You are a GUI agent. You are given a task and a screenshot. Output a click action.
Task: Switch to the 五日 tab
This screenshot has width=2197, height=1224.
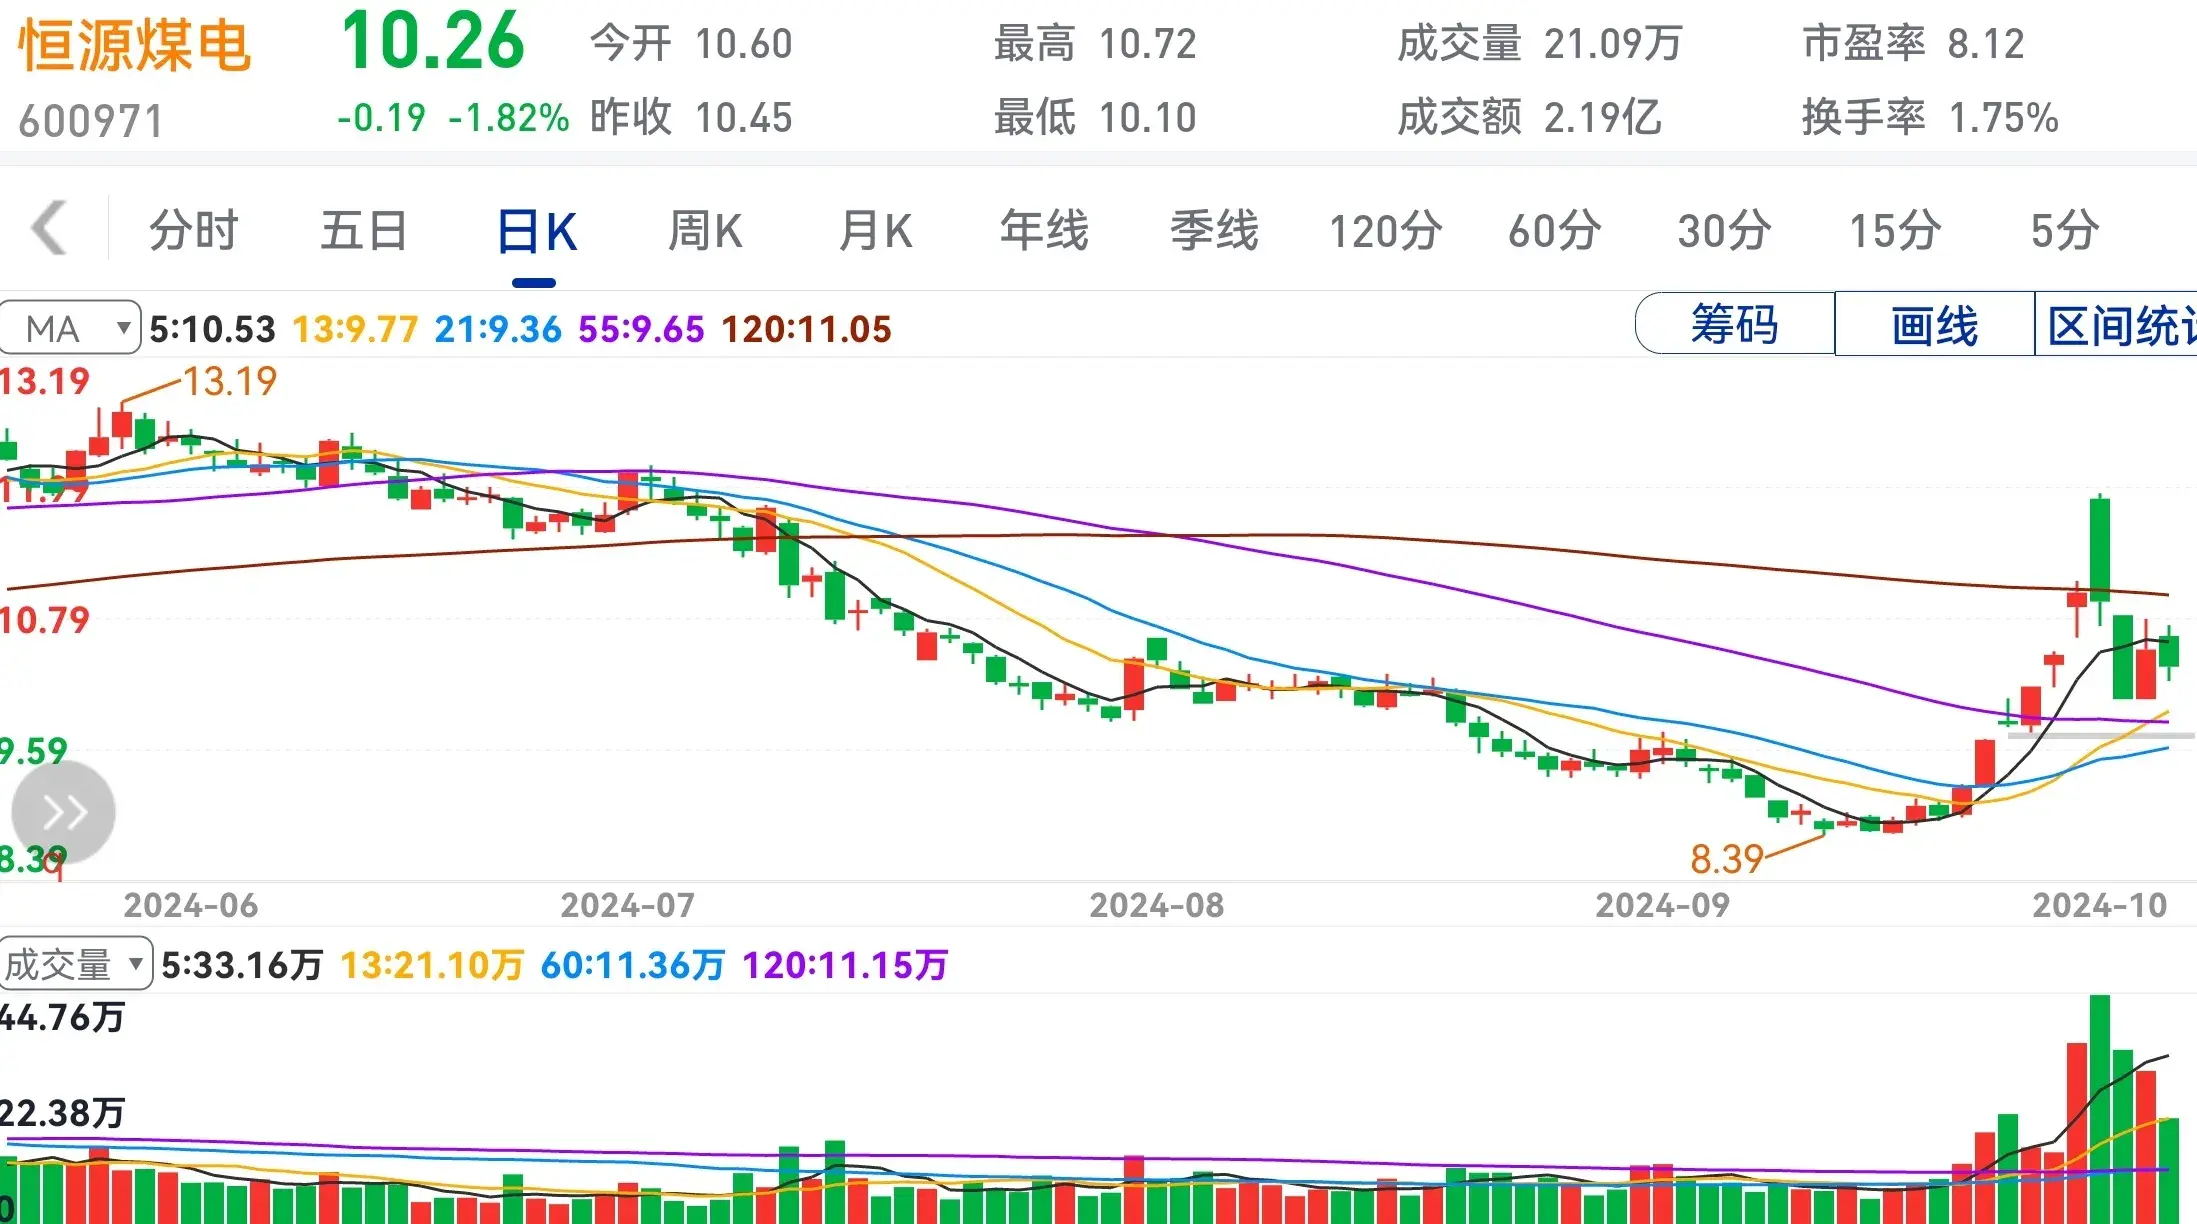click(364, 230)
